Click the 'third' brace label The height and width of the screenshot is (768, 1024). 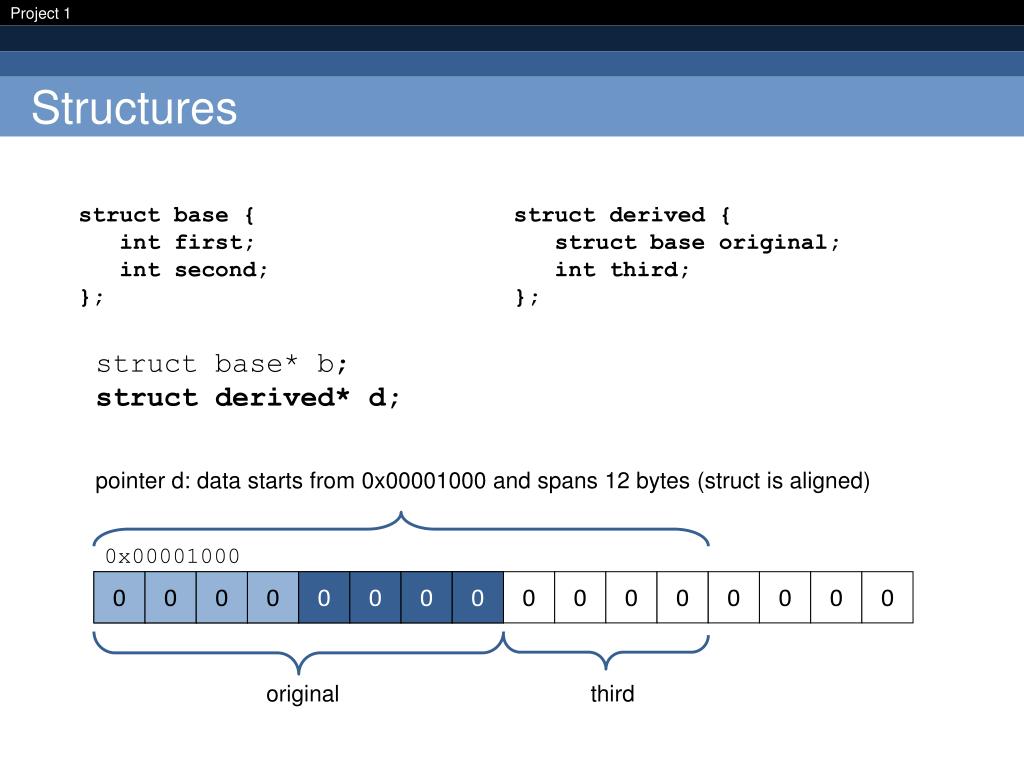pos(612,694)
